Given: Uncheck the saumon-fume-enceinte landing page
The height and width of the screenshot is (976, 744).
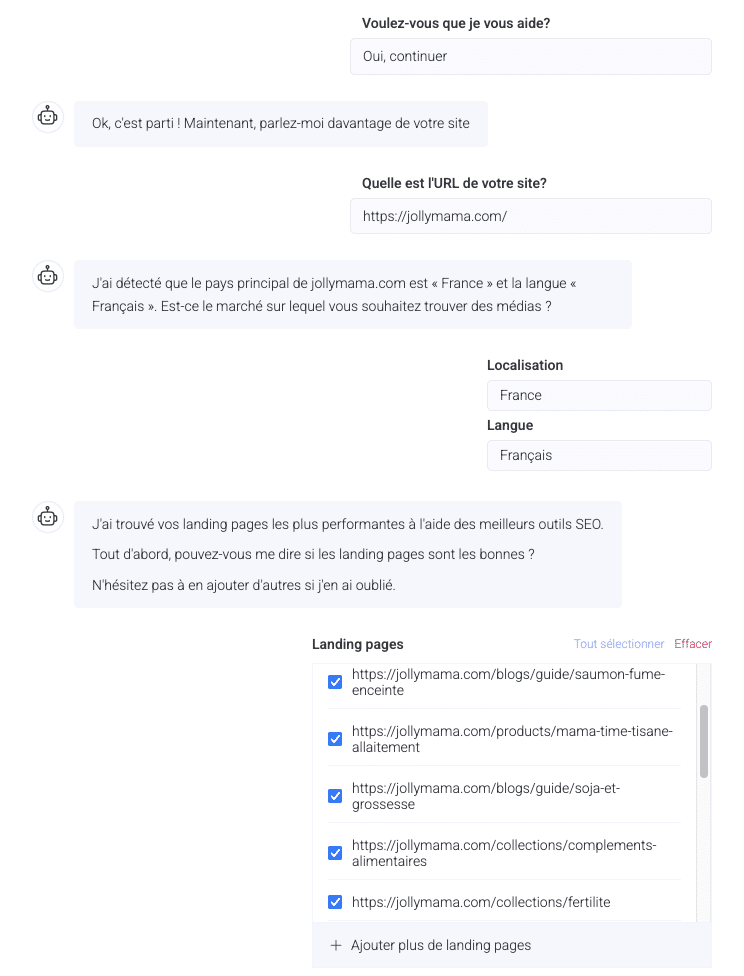Looking at the screenshot, I should coord(335,682).
